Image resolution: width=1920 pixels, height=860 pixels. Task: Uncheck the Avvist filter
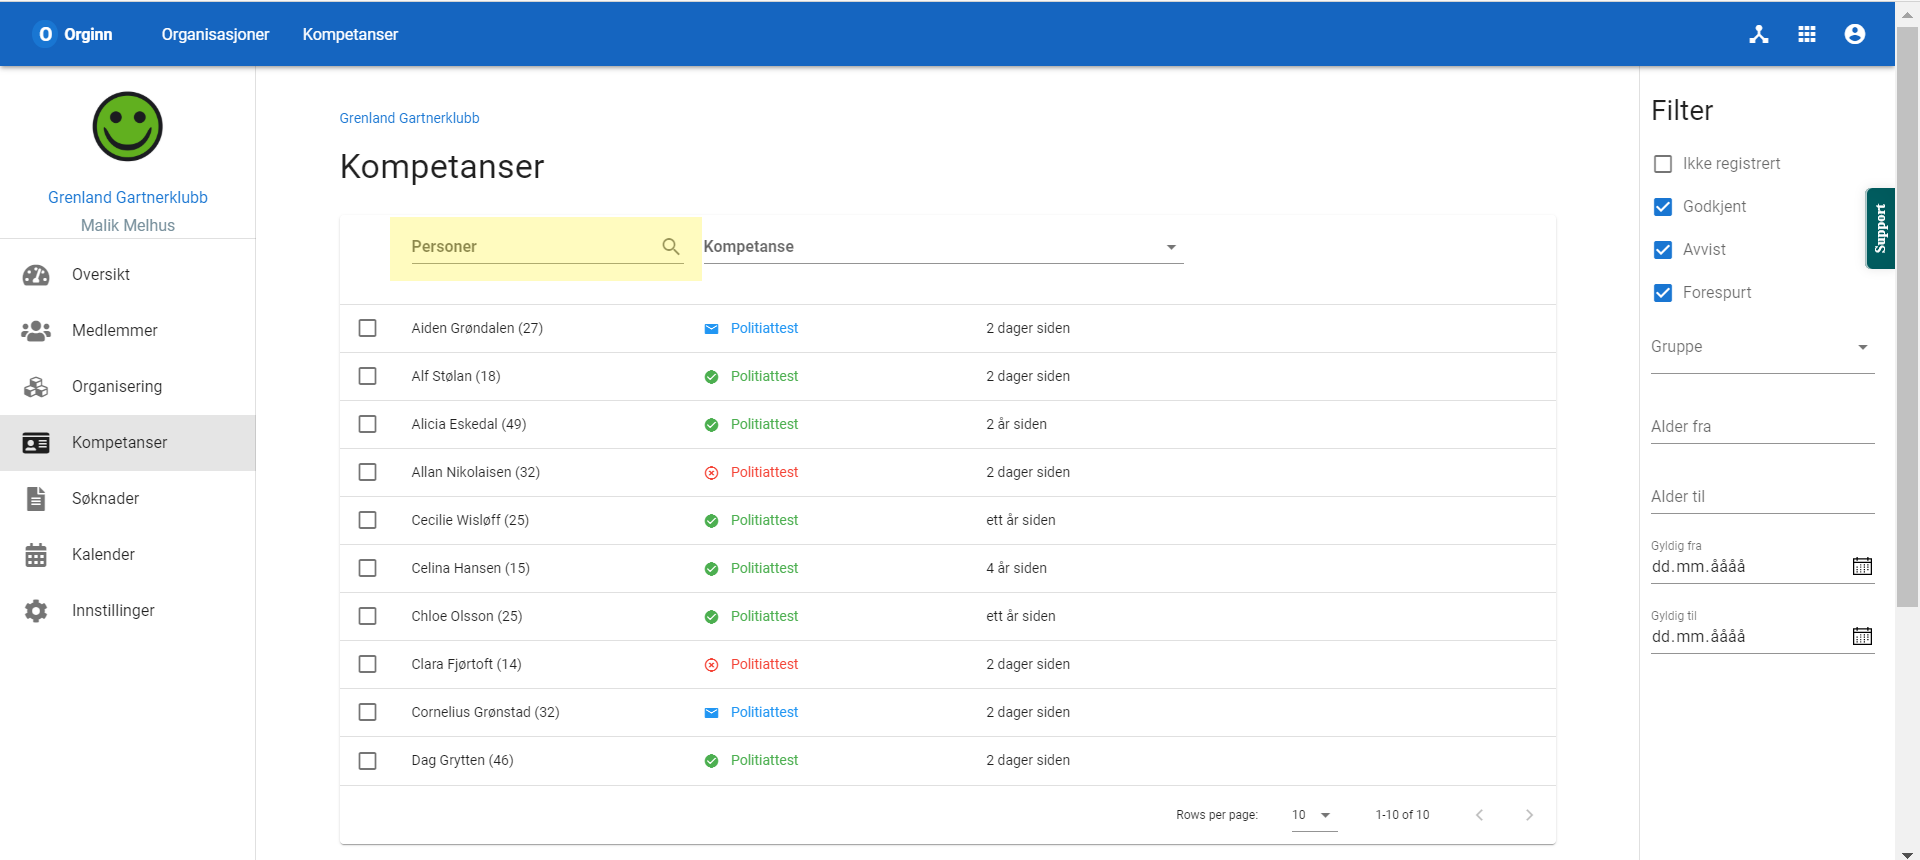tap(1663, 250)
